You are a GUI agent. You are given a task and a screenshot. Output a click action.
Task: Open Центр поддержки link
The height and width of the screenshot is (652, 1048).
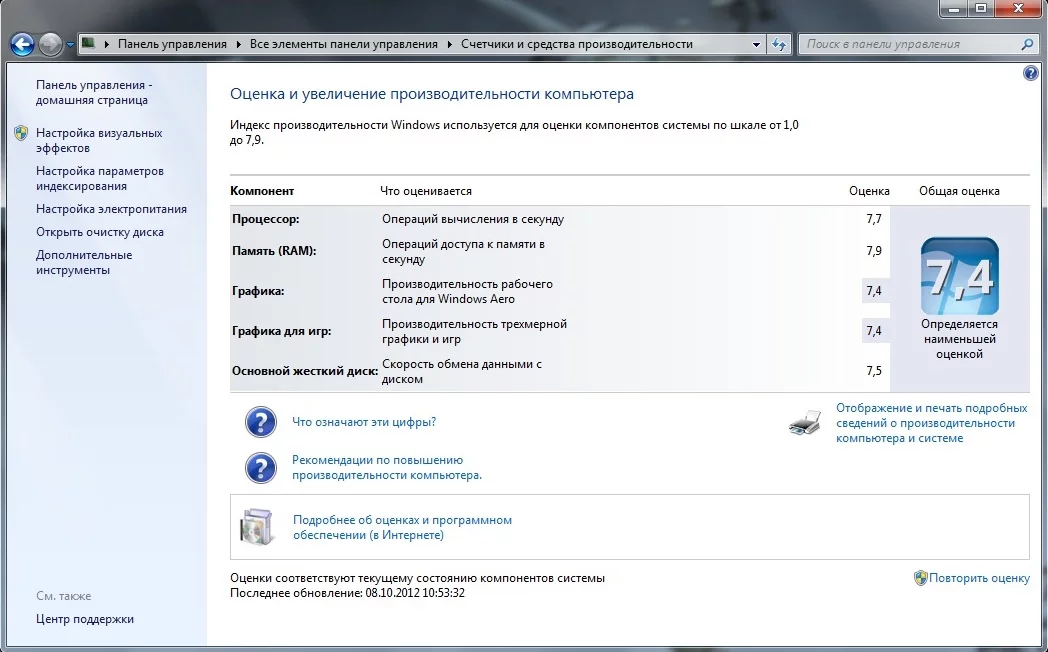pos(85,619)
